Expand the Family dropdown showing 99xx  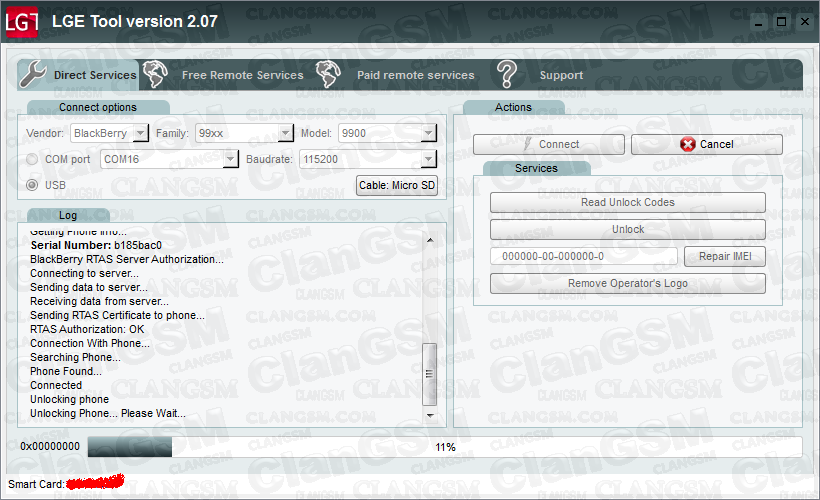pyautogui.click(x=285, y=133)
